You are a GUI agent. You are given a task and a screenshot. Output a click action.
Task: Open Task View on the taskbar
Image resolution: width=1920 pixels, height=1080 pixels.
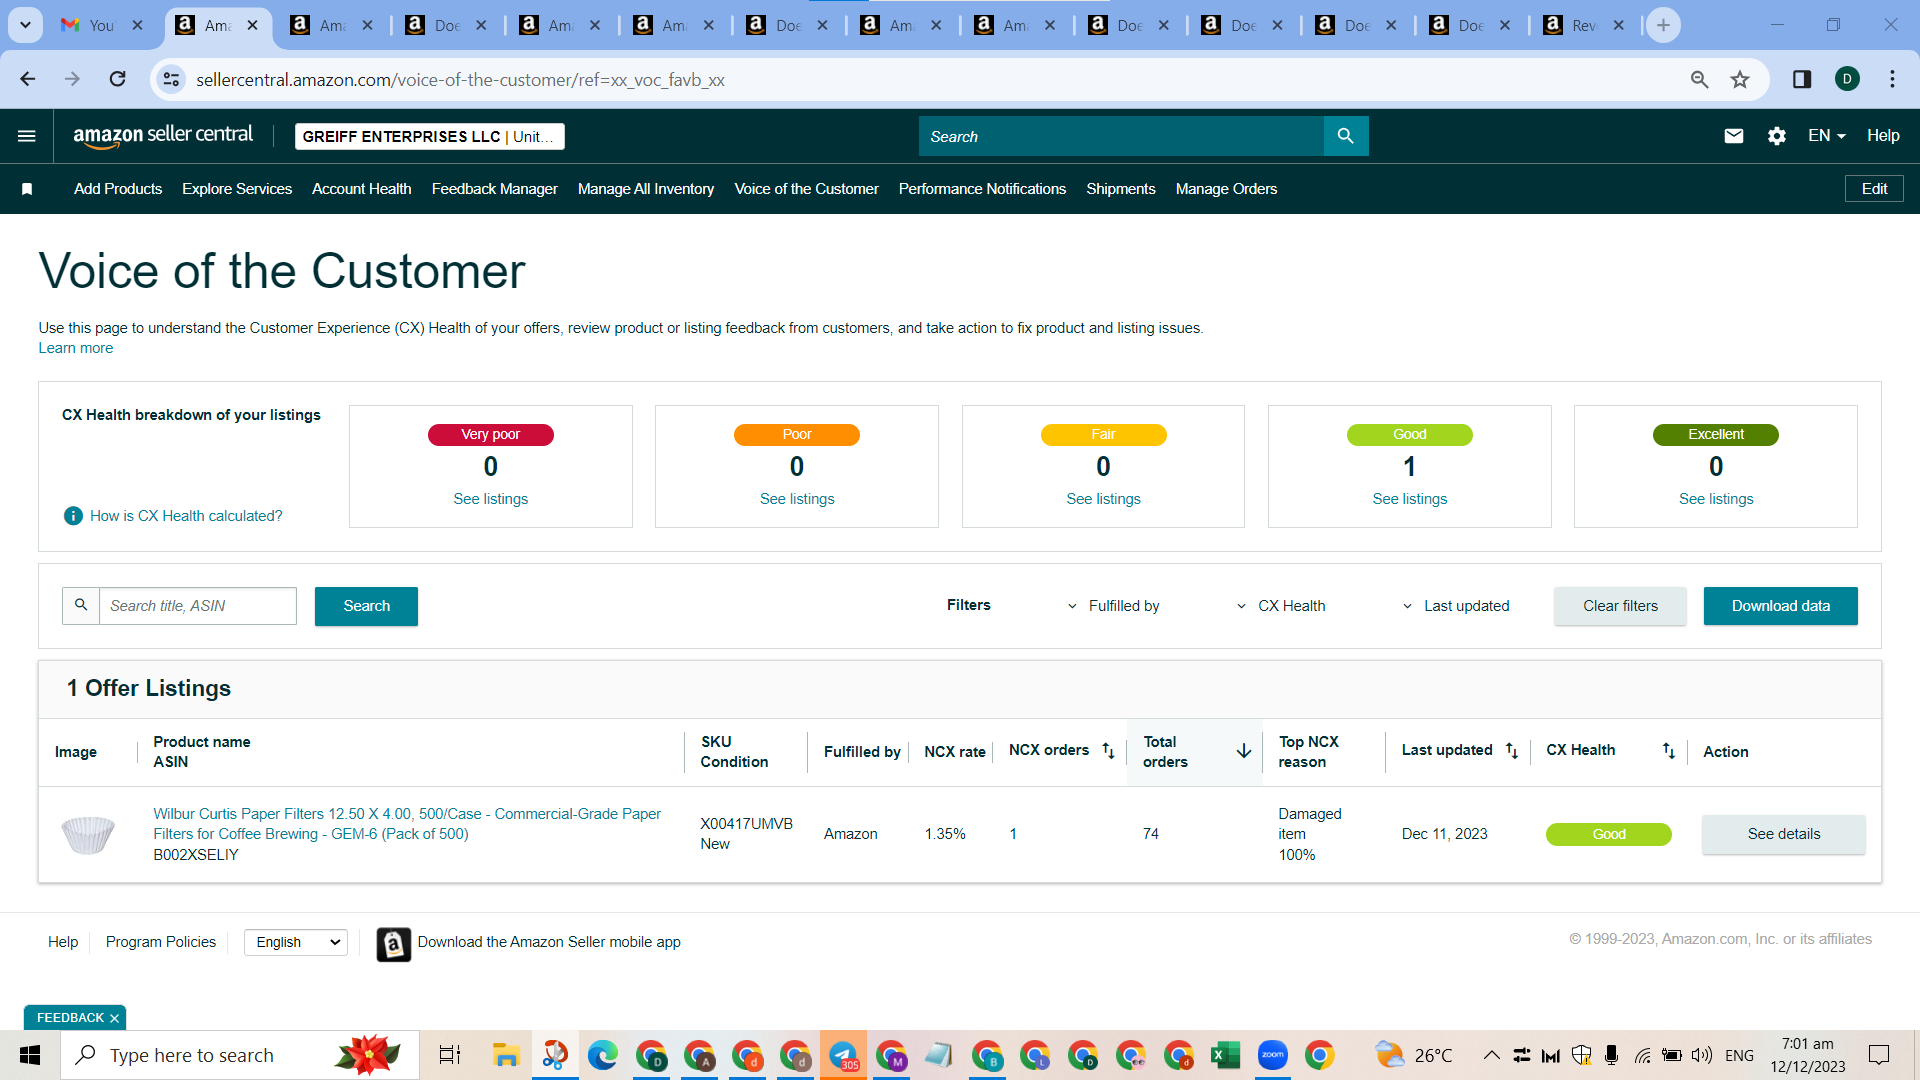[x=450, y=1055]
